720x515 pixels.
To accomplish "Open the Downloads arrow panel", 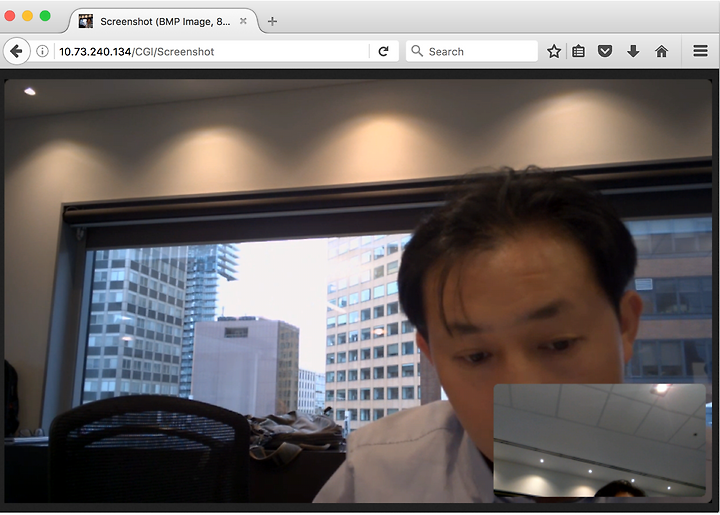I will coord(633,51).
